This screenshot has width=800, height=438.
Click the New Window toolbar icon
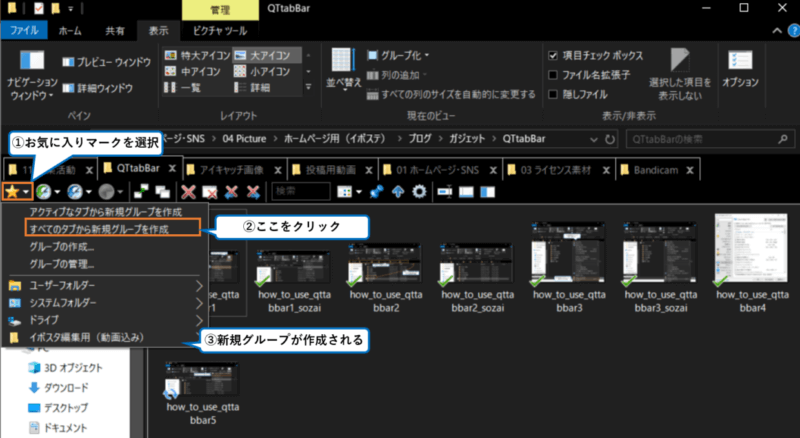pyautogui.click(x=141, y=192)
